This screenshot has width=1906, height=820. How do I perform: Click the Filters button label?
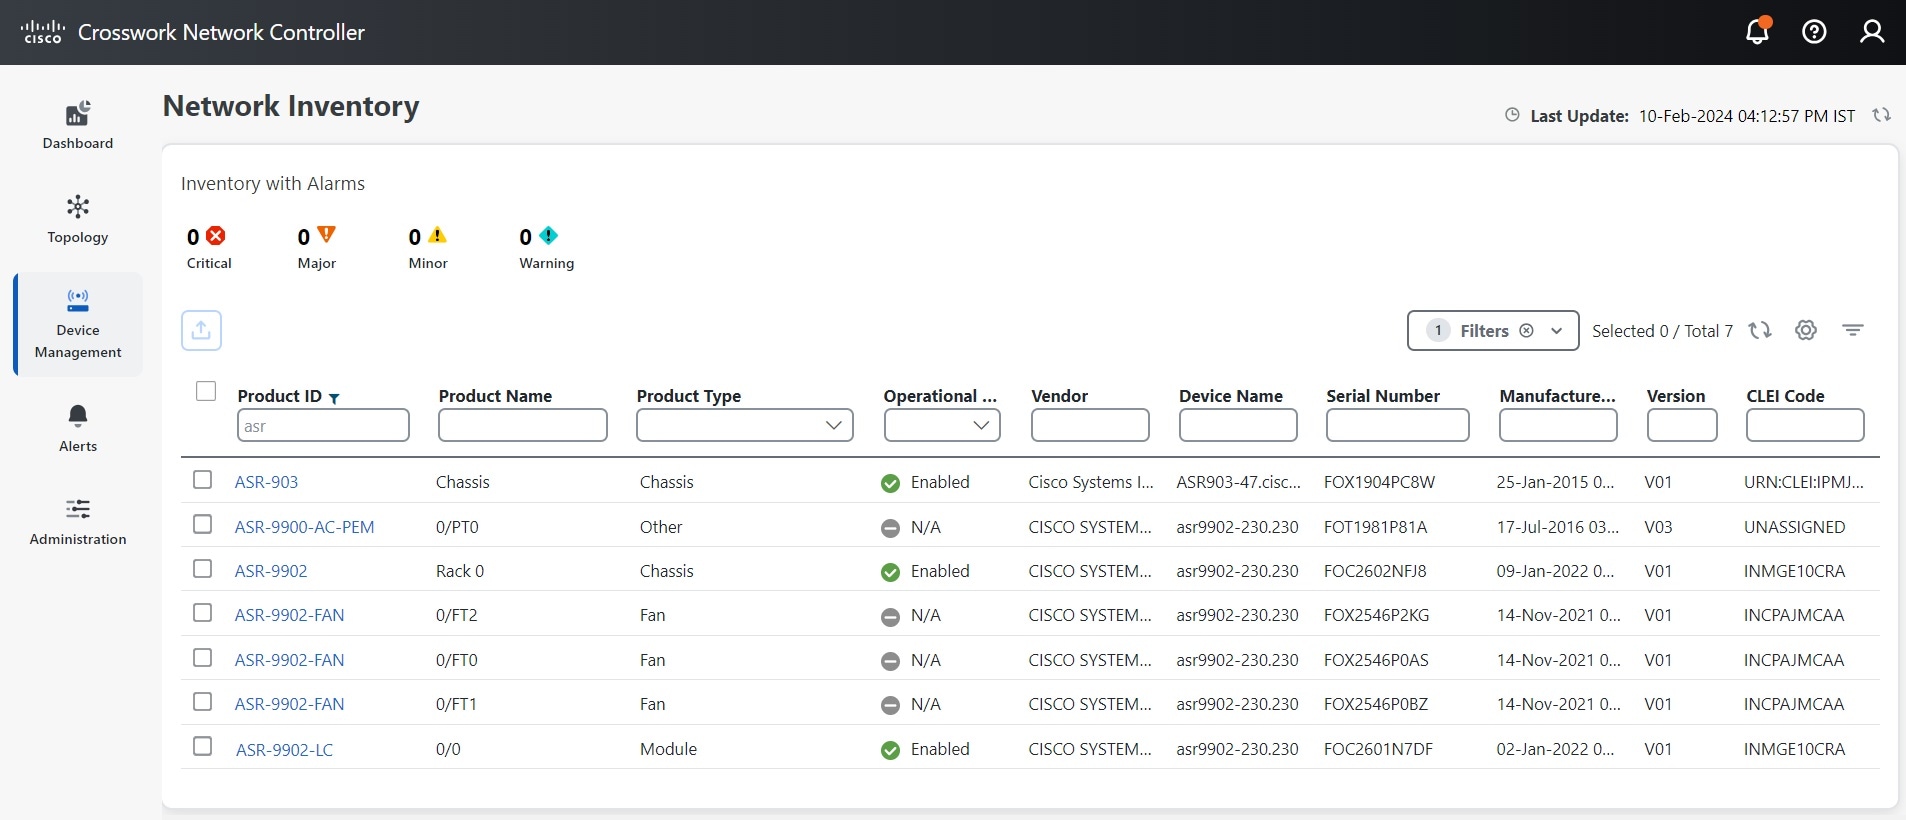1484,331
